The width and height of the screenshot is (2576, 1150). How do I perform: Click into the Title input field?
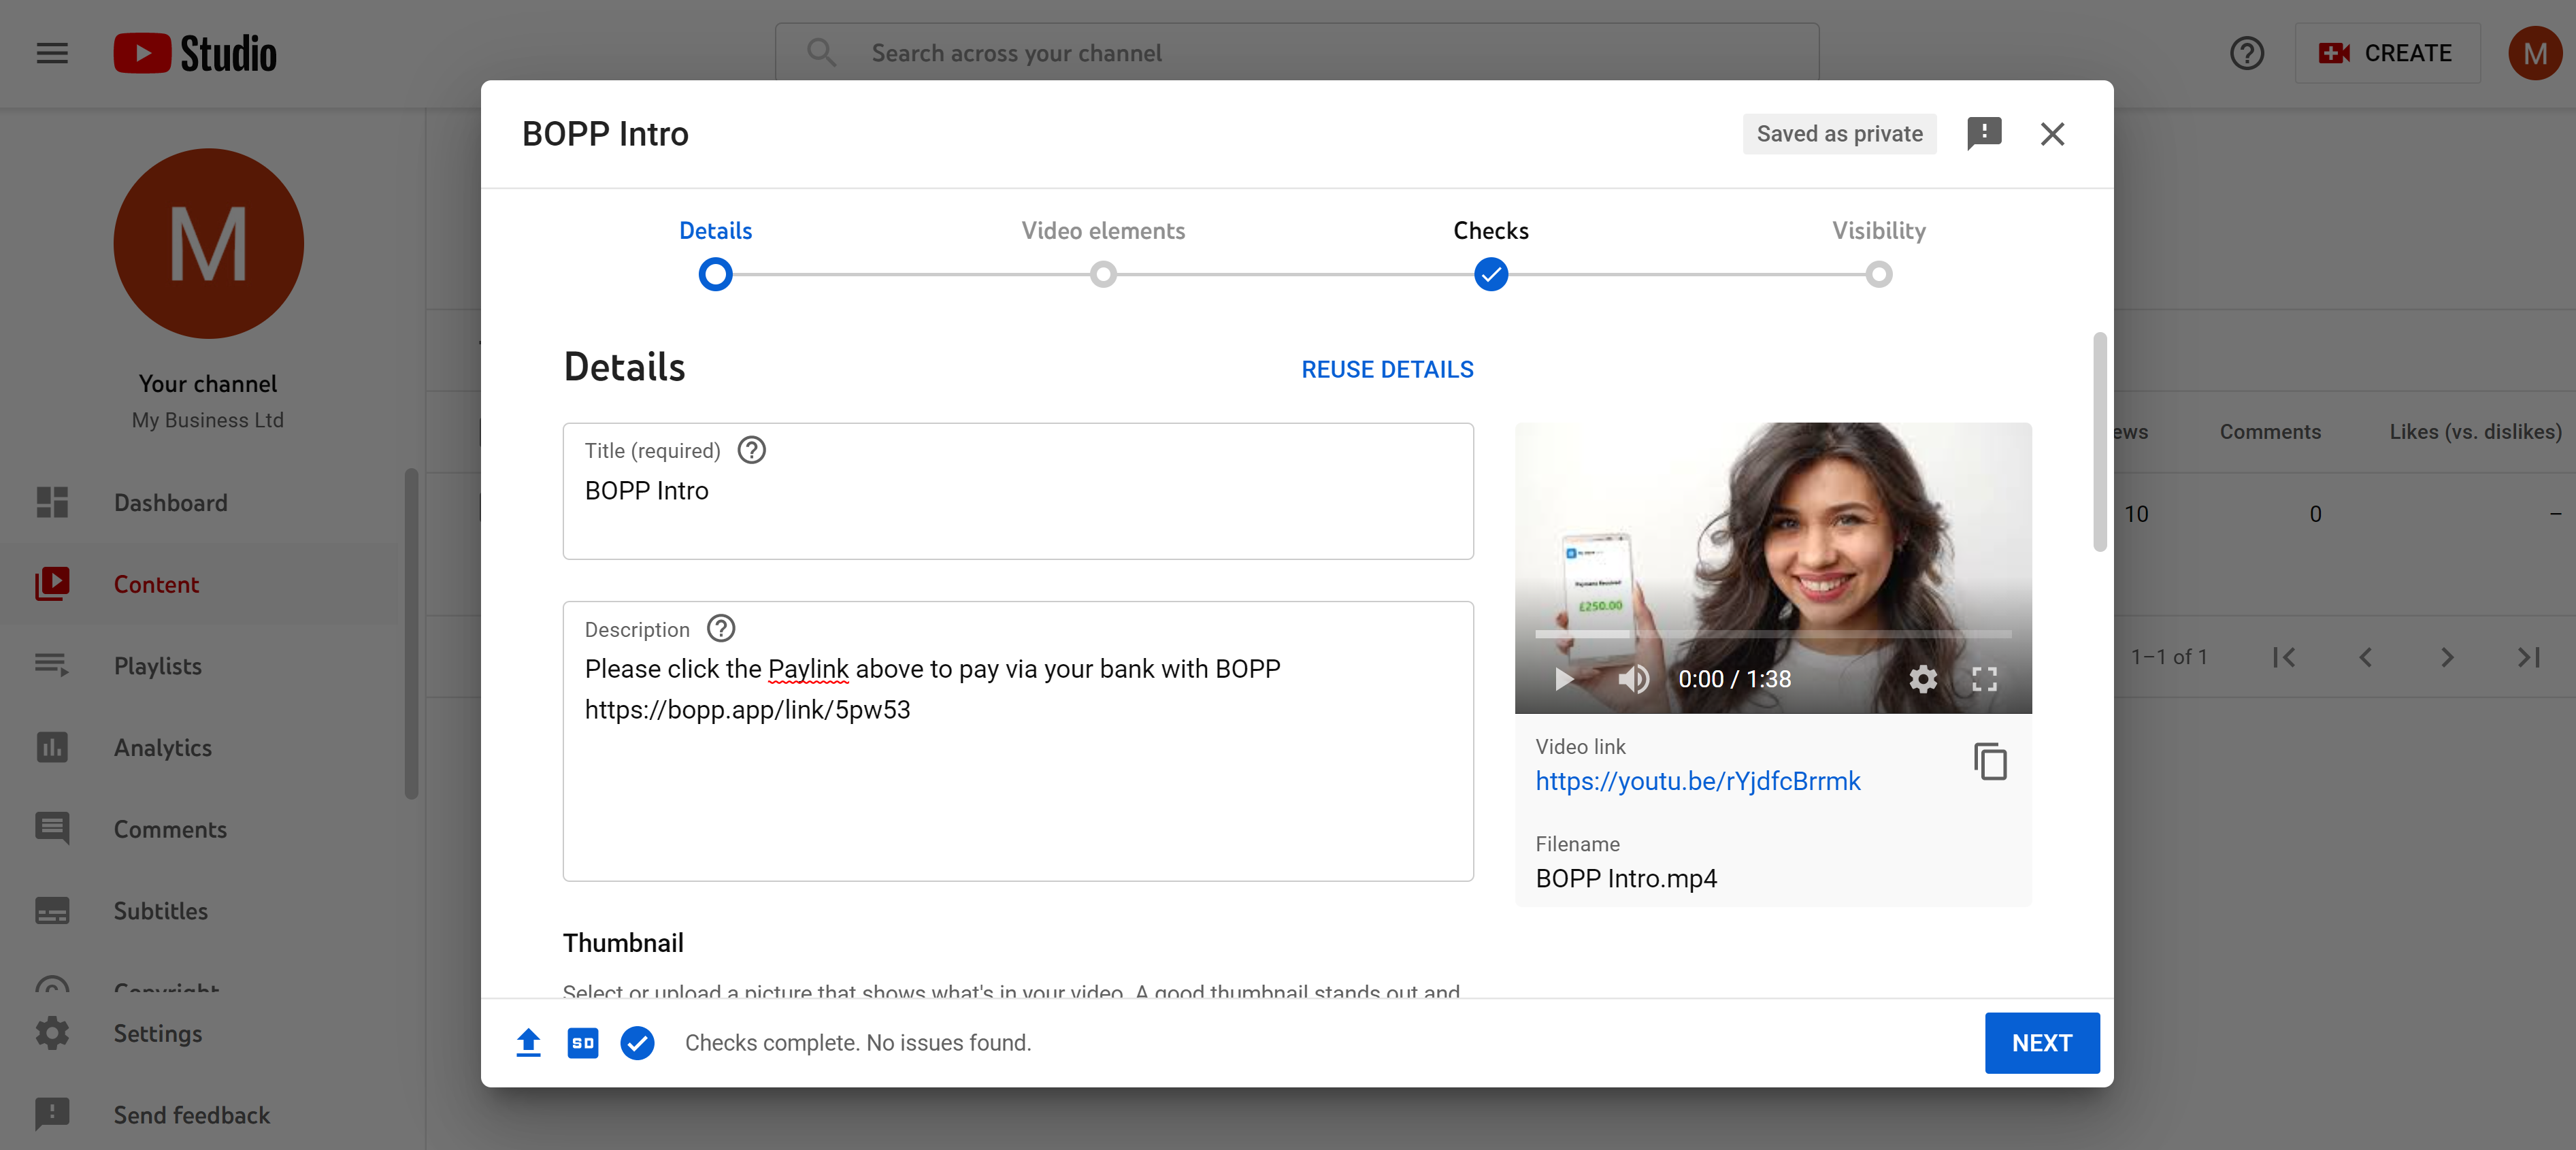click(1018, 491)
